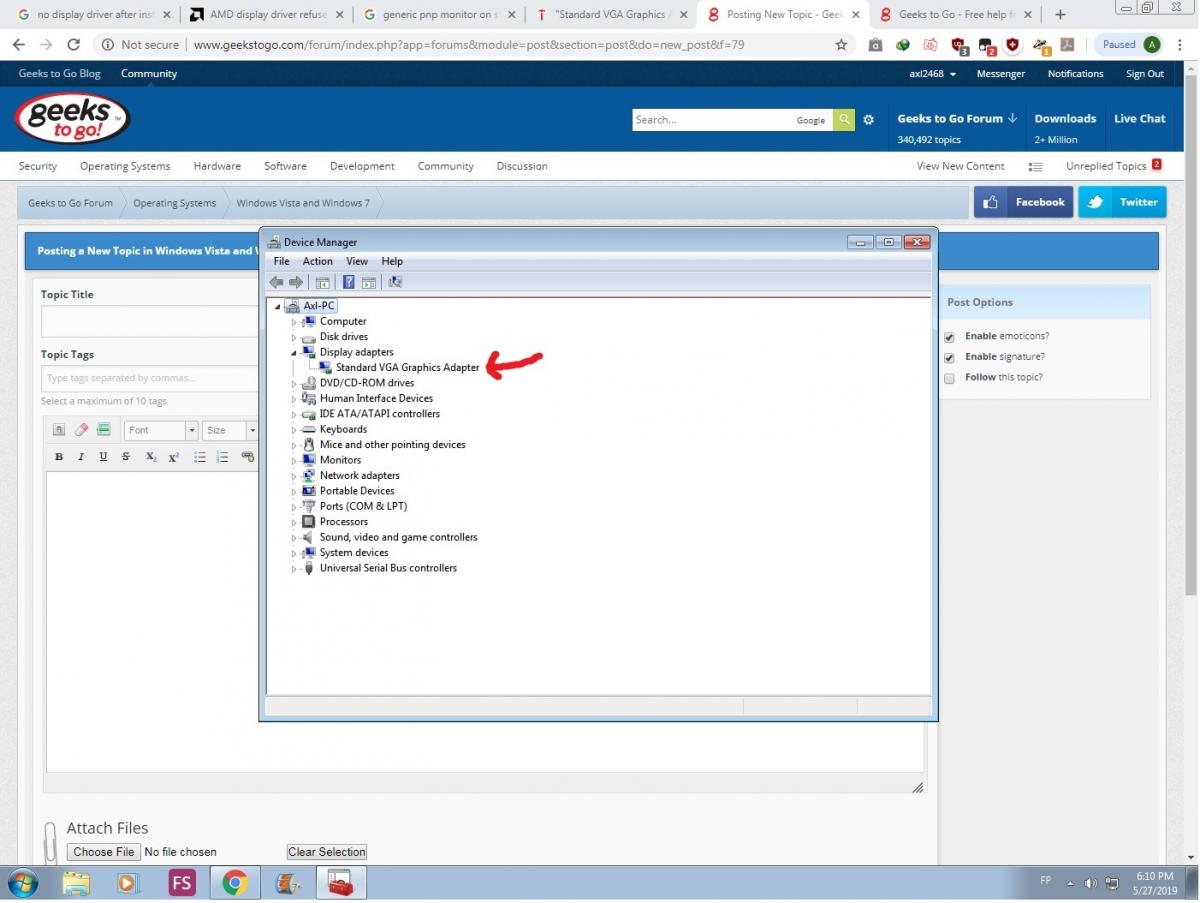Image resolution: width=1200 pixels, height=903 pixels.
Task: Bookmark this page with the star icon
Action: [x=841, y=45]
